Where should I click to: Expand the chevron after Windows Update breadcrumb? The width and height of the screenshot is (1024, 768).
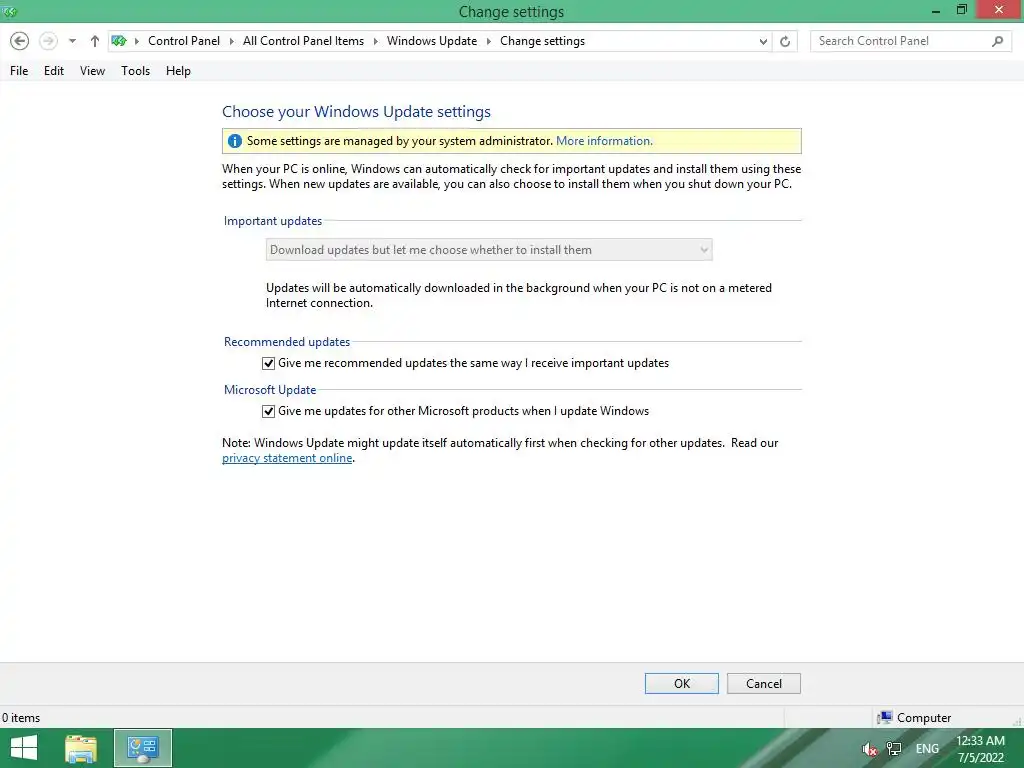coord(488,41)
